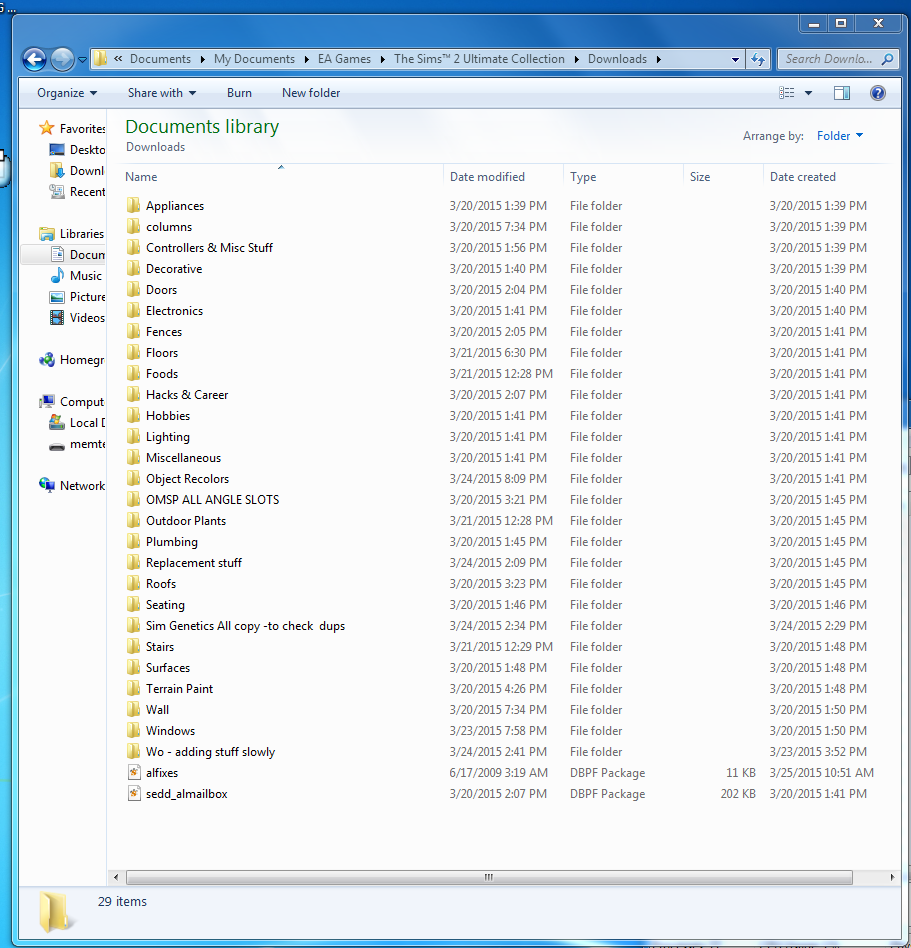
Task: Sort by the Date modified column header
Action: pos(488,177)
